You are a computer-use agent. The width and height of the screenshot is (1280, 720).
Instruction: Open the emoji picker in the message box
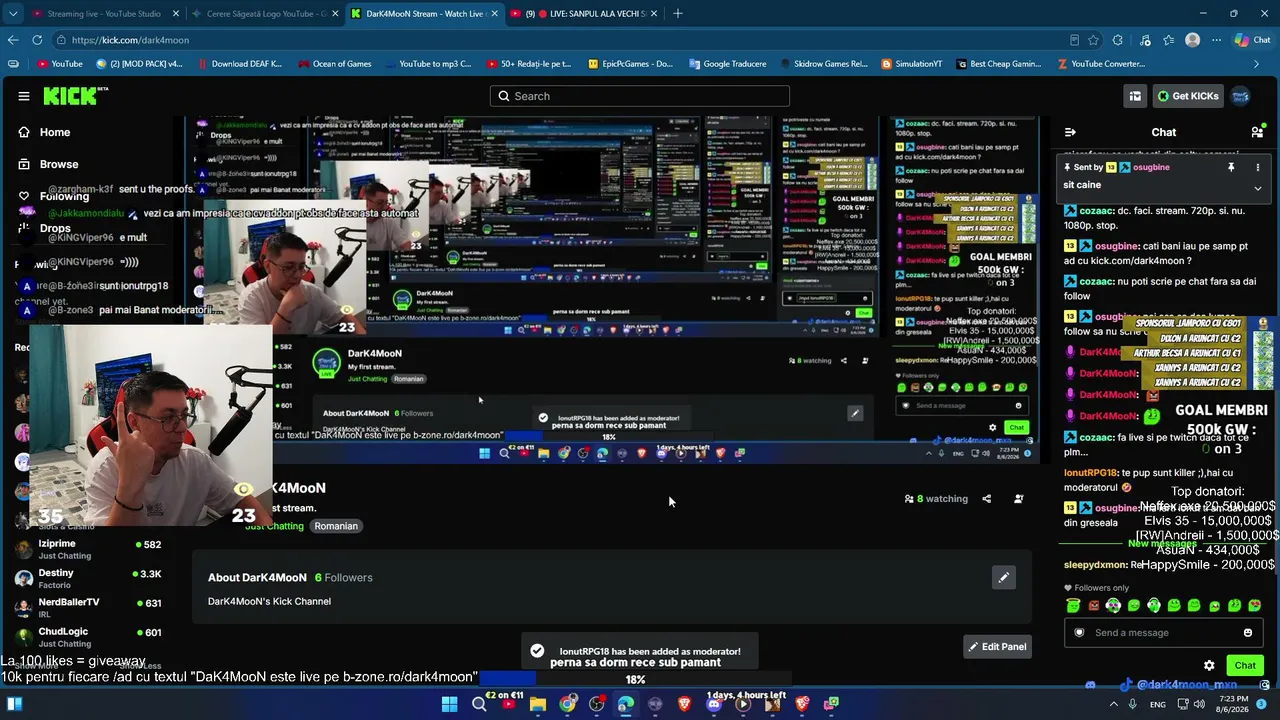point(1247,632)
